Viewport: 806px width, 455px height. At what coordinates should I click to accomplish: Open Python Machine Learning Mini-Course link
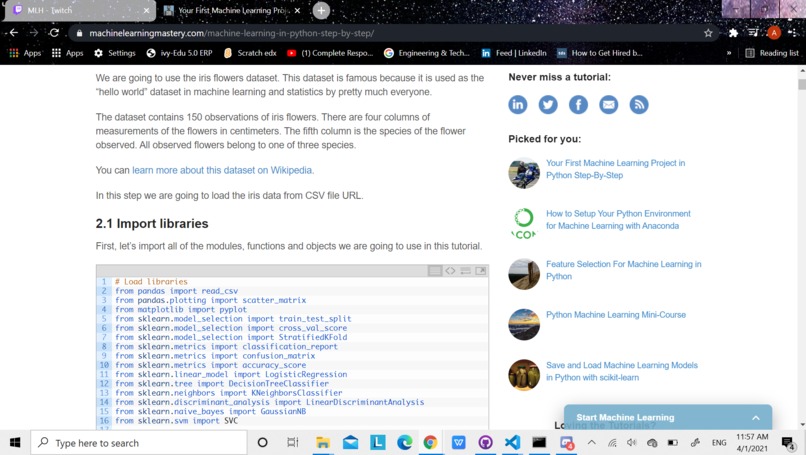point(616,315)
